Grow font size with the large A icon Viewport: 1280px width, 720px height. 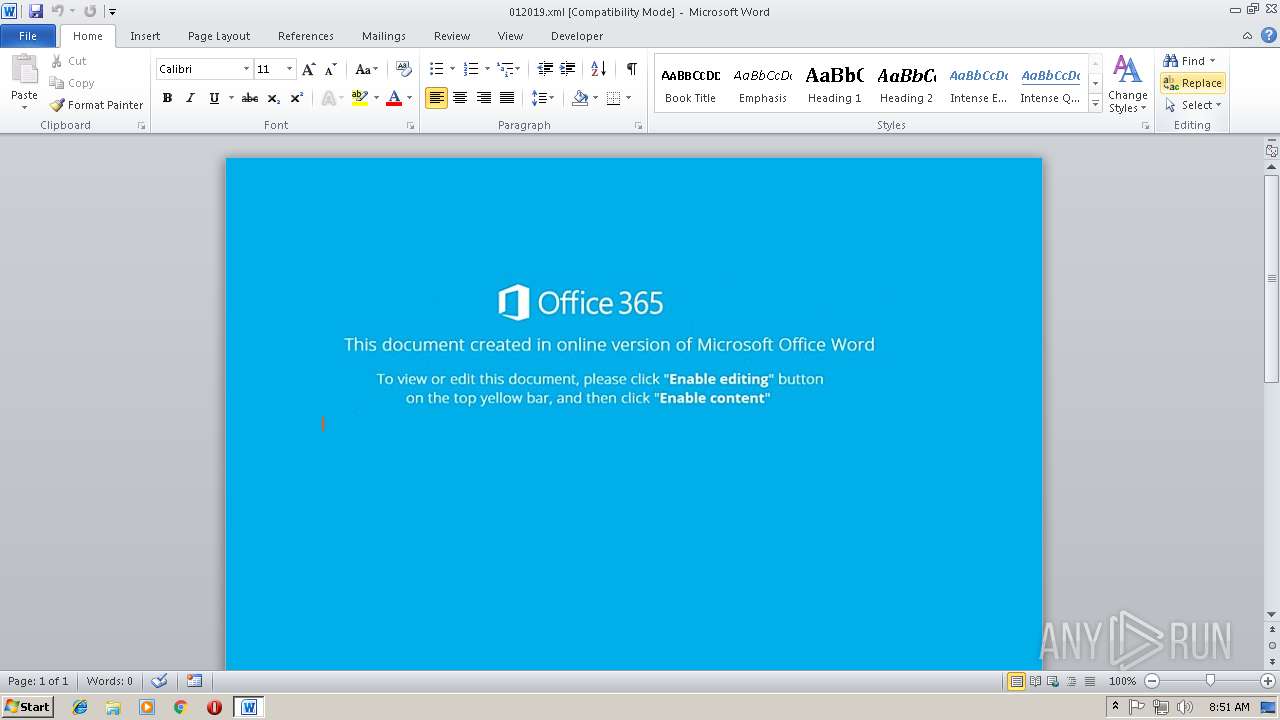(x=309, y=69)
